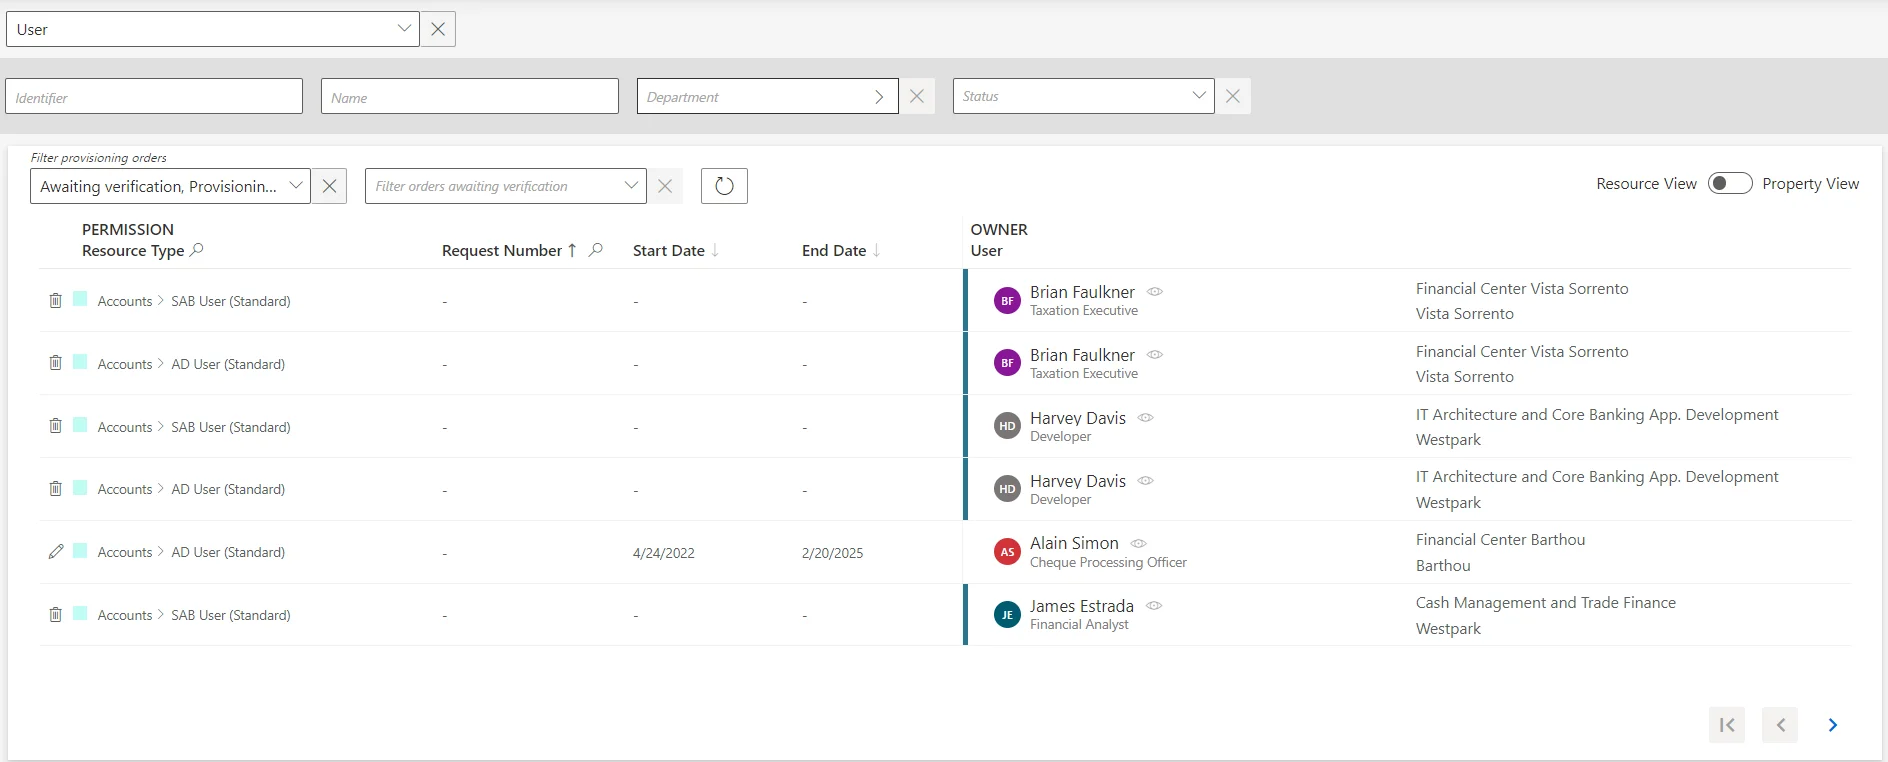Image resolution: width=1888 pixels, height=762 pixels.
Task: Click start date 4/24/2022
Action: [664, 553]
